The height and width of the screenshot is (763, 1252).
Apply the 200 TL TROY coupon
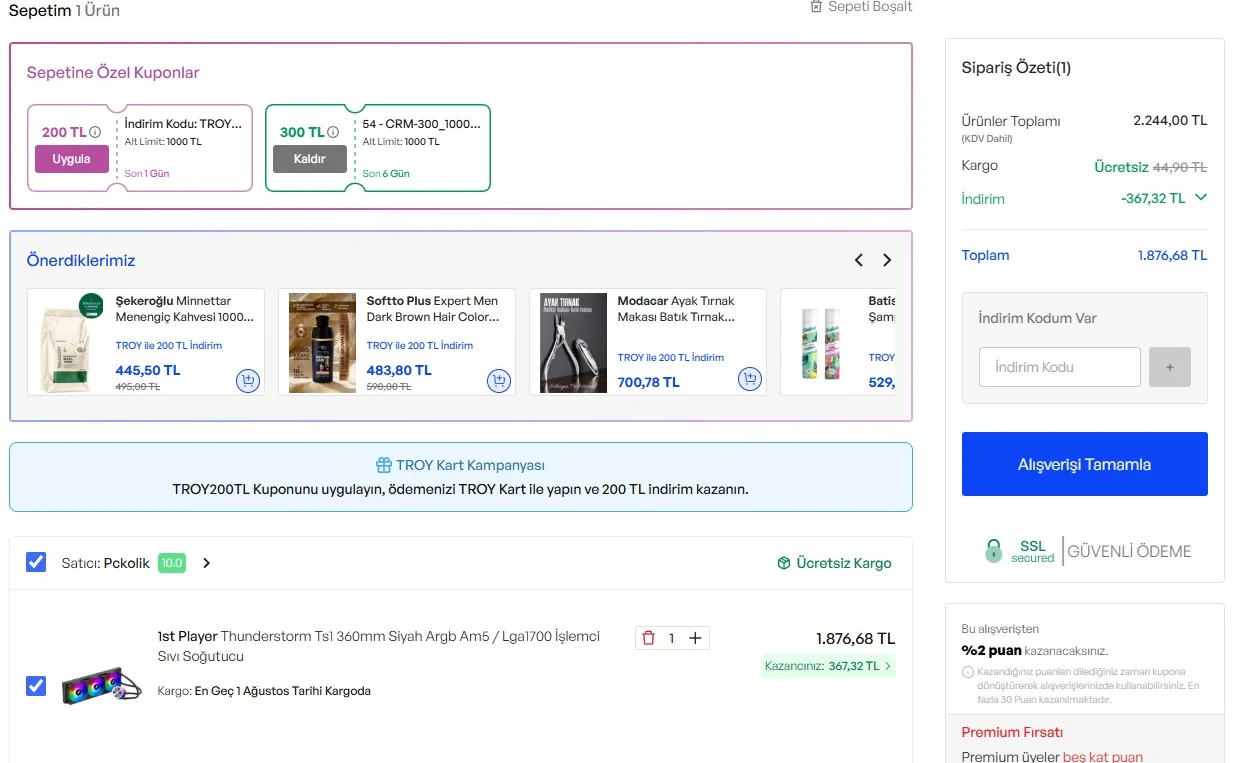tap(72, 159)
